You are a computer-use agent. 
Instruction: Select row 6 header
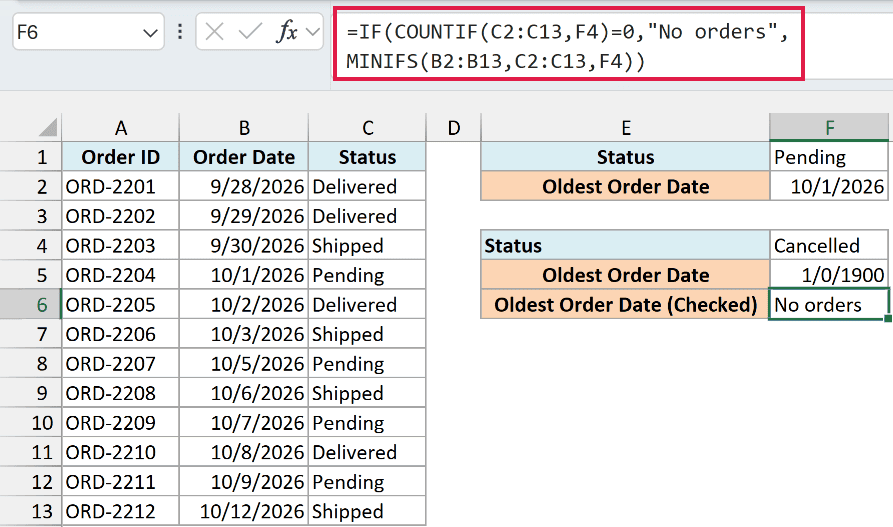pyautogui.click(x=31, y=304)
